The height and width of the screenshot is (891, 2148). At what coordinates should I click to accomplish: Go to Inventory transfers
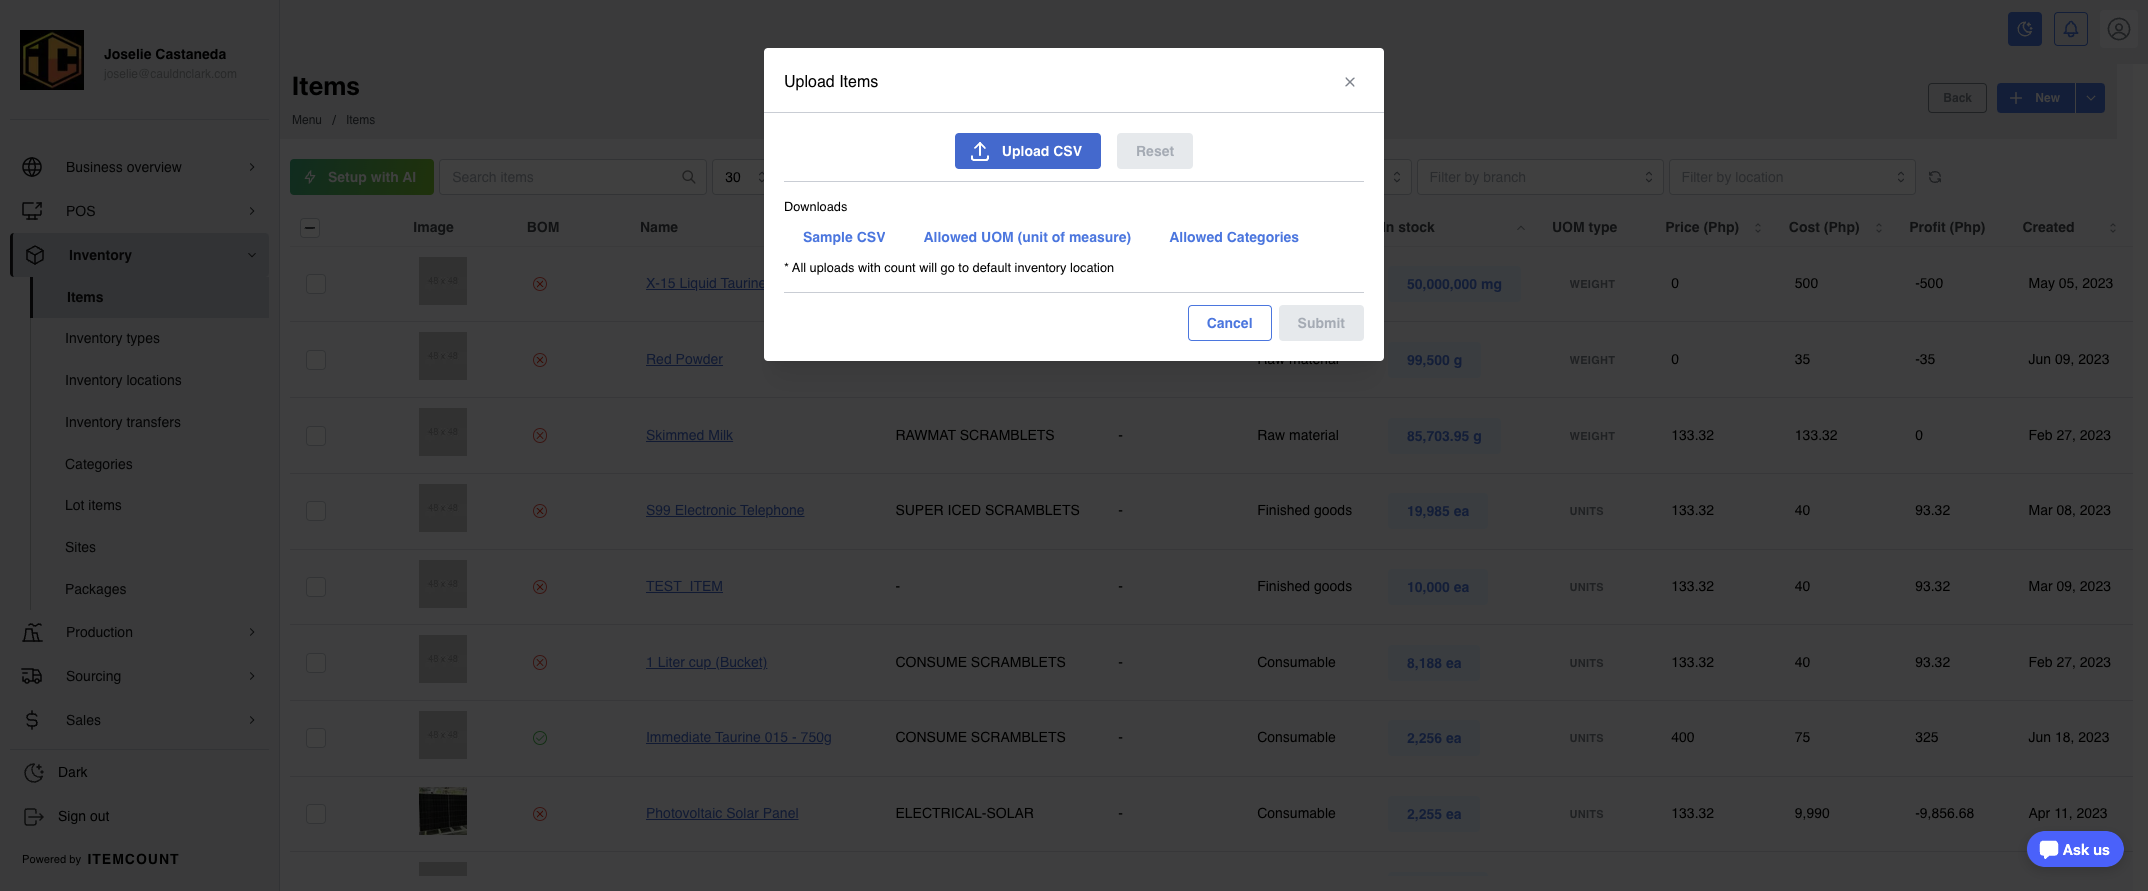(123, 422)
